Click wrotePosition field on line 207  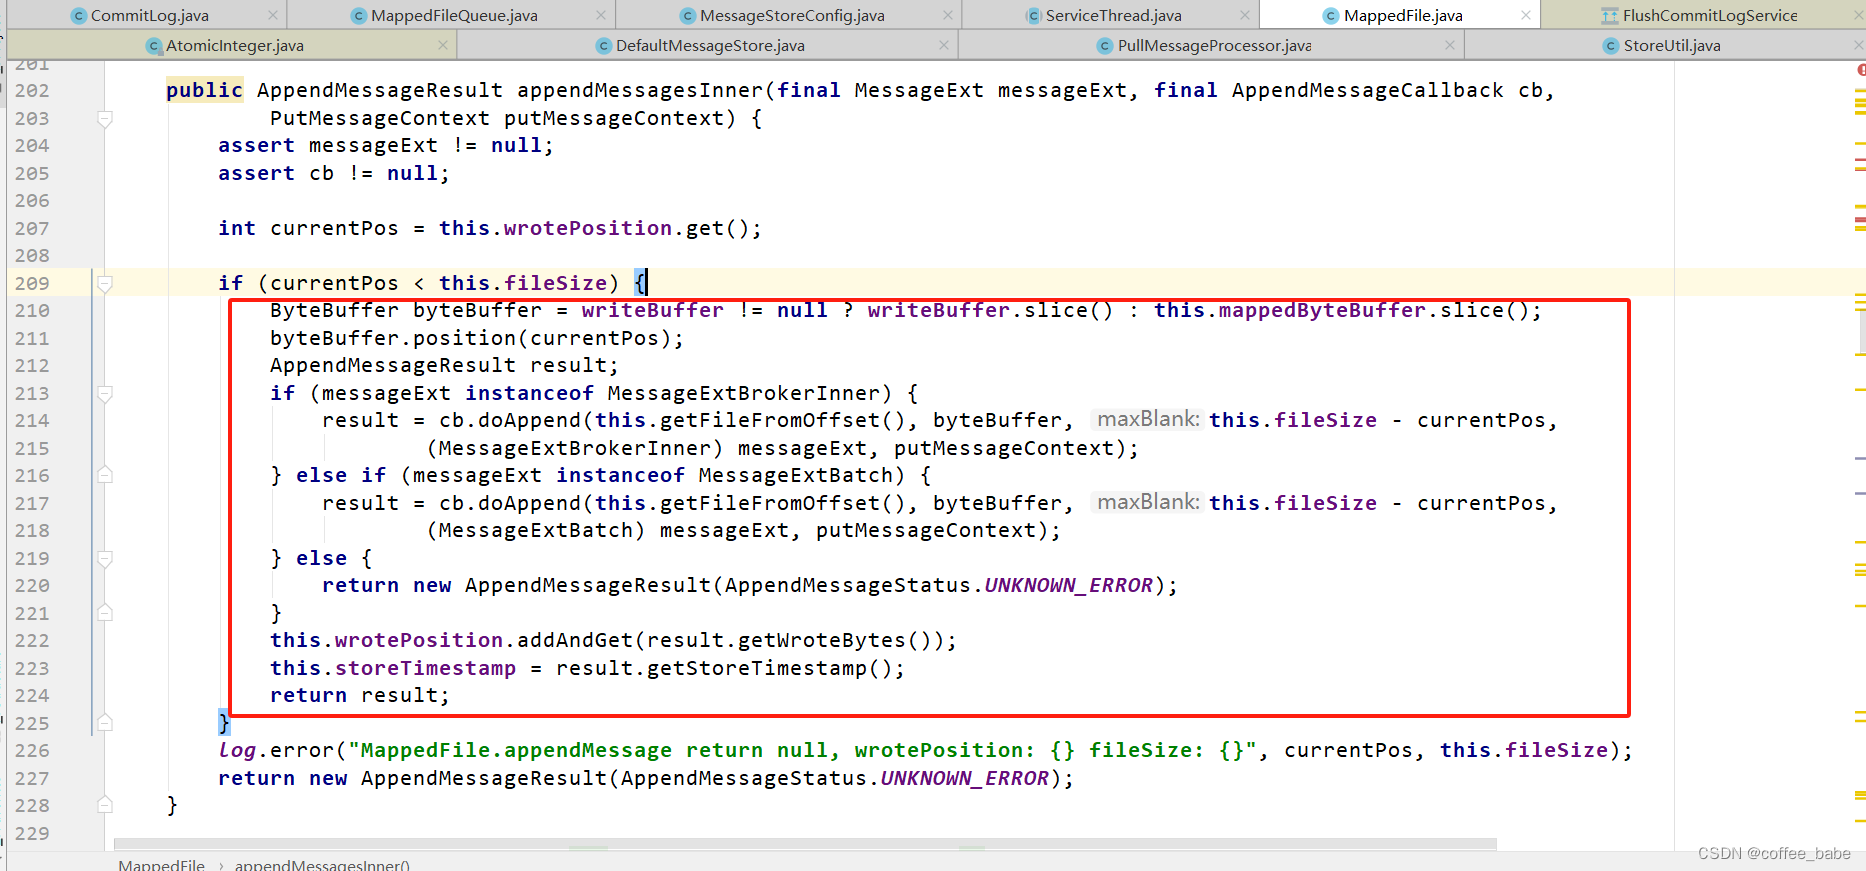tap(588, 228)
